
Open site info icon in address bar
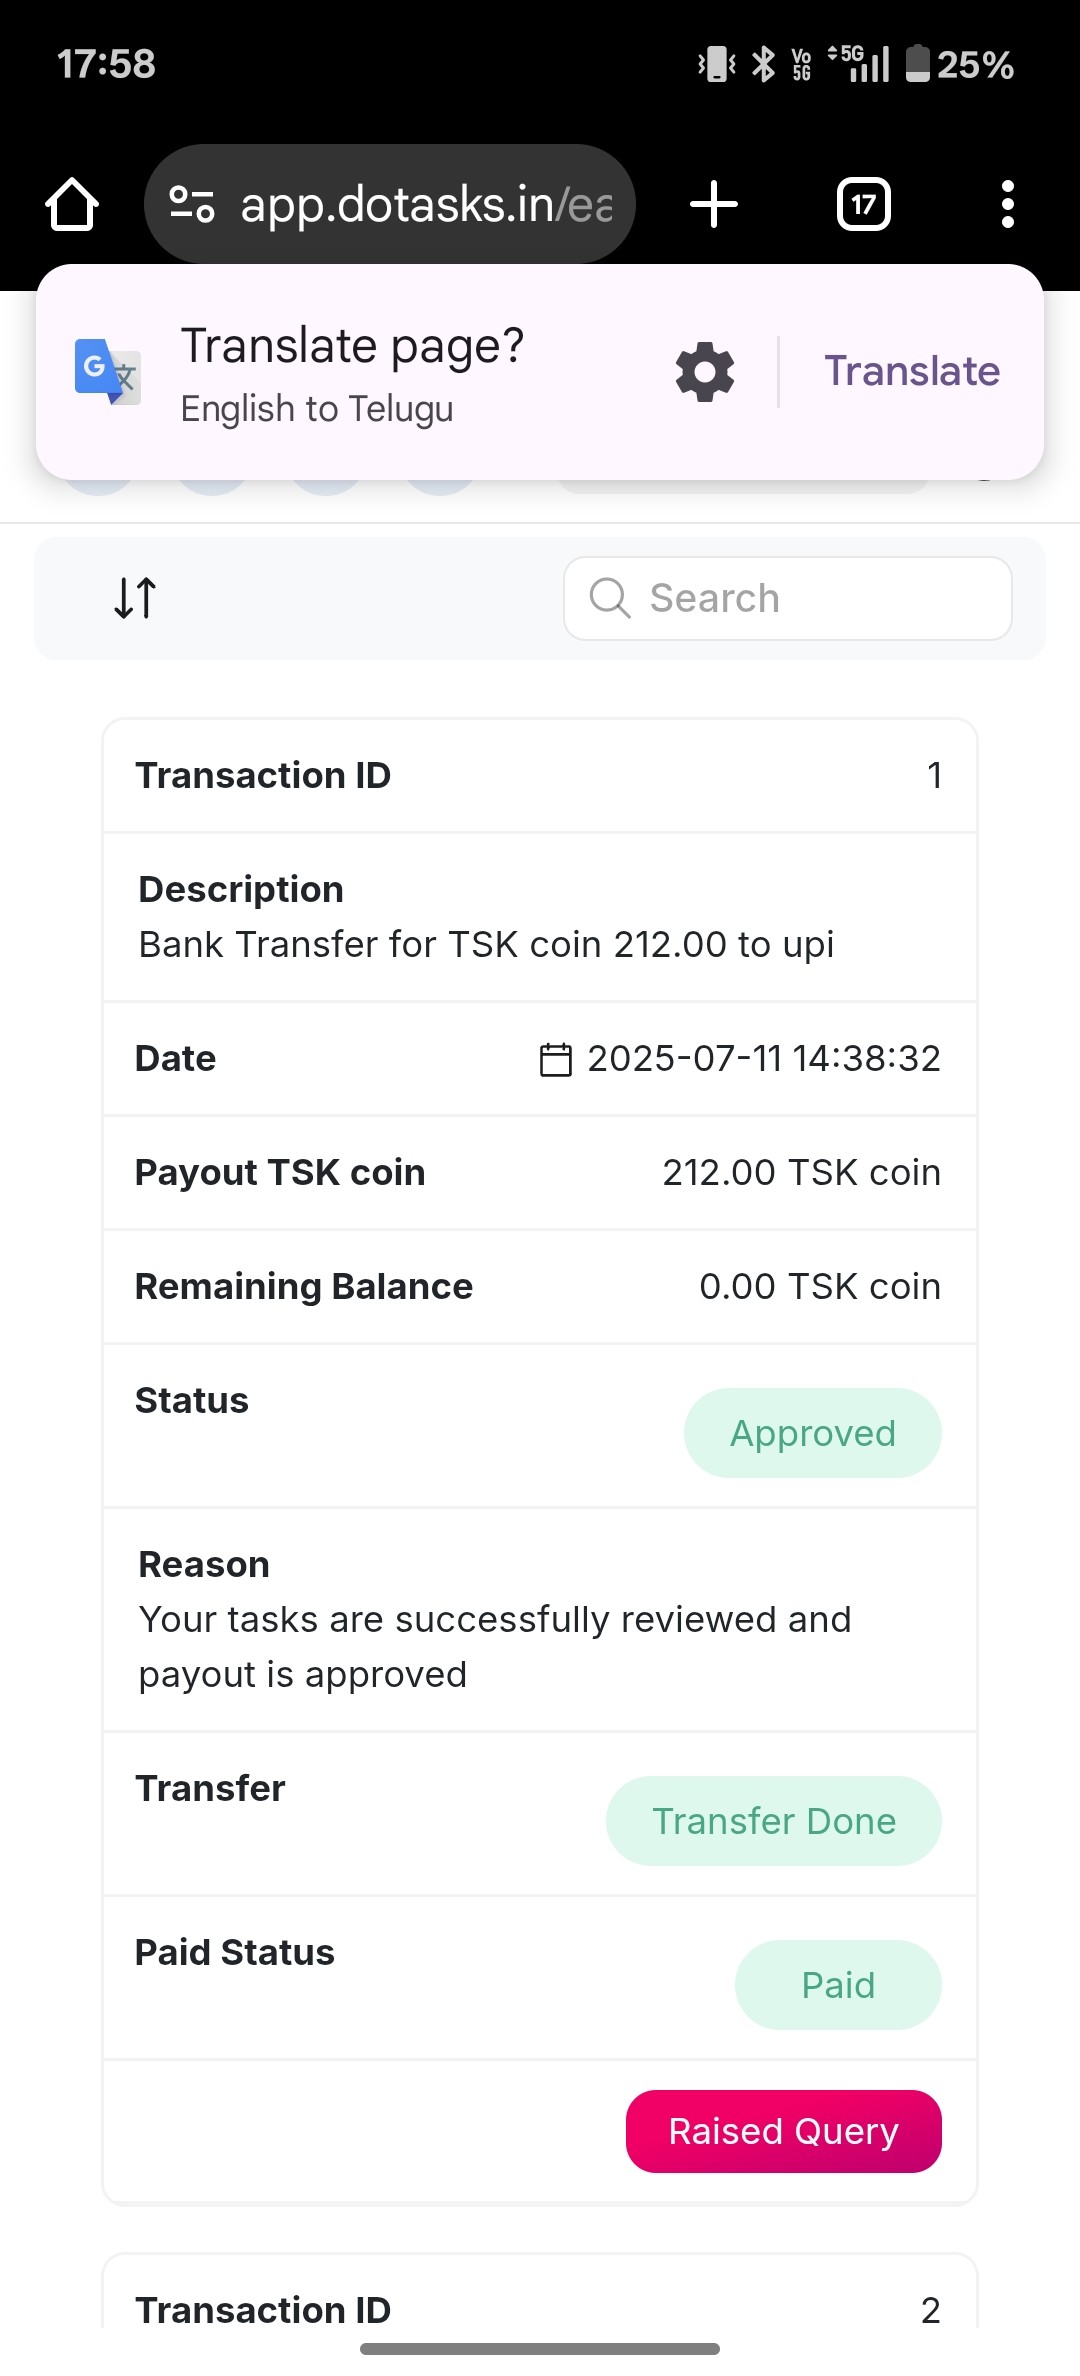(x=191, y=204)
